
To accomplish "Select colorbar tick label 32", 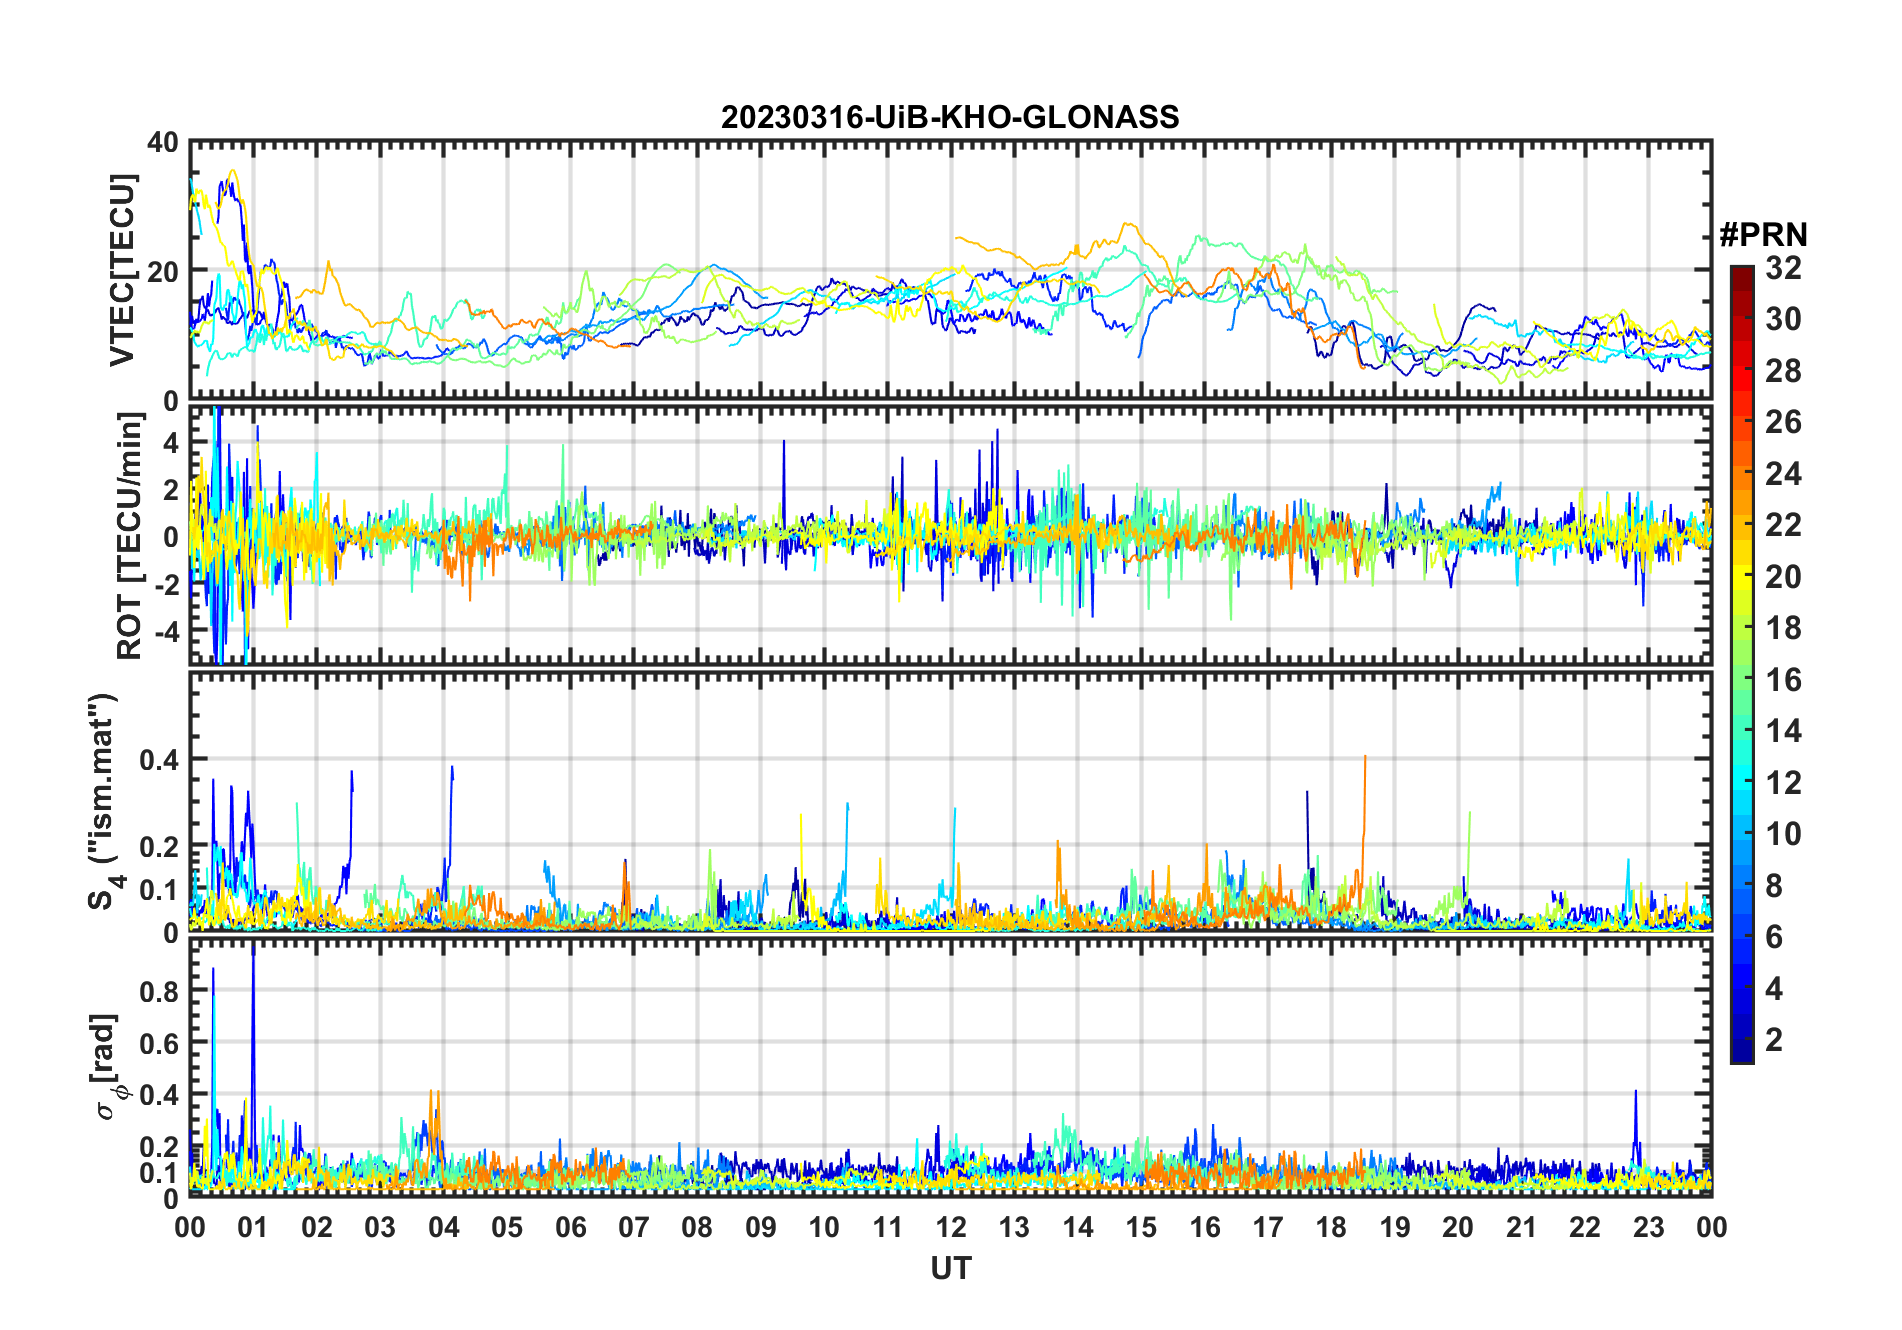I will click(x=1783, y=268).
